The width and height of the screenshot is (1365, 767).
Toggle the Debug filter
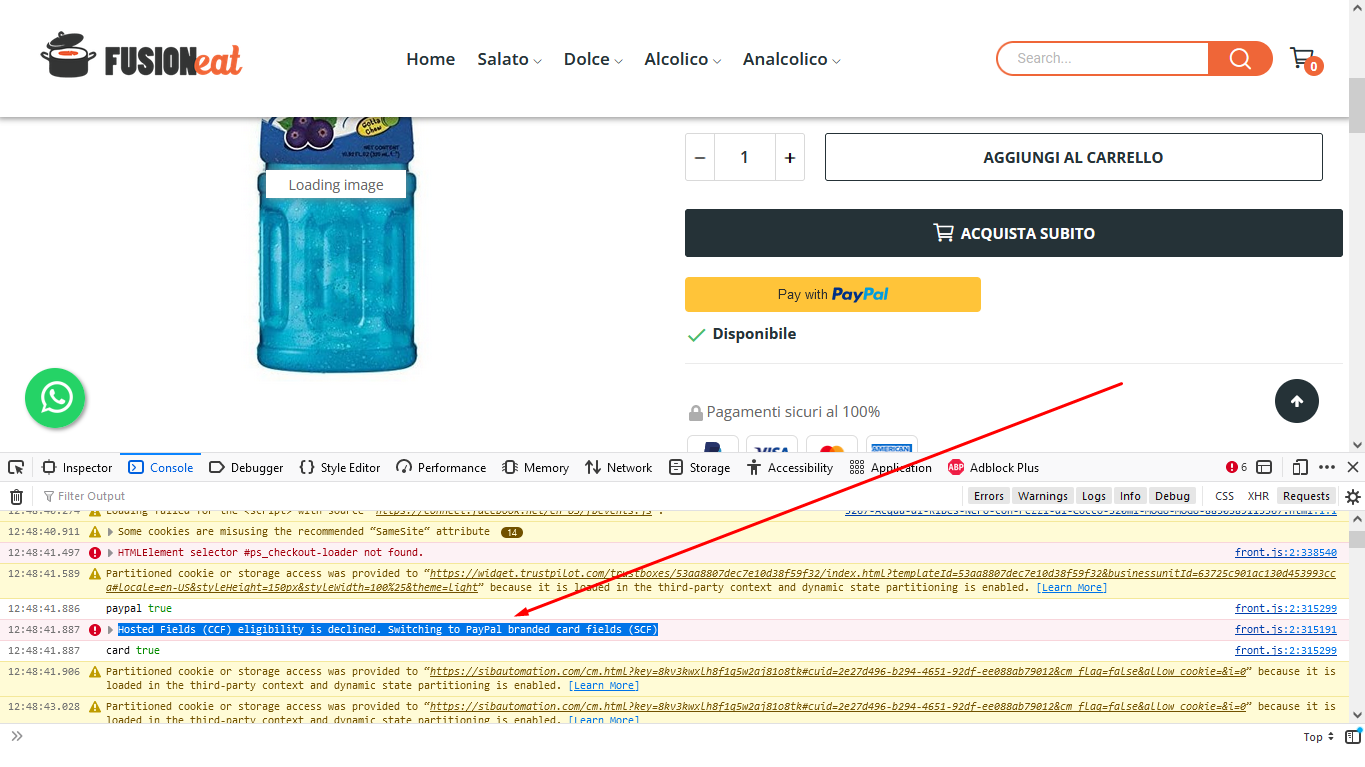pos(1172,496)
